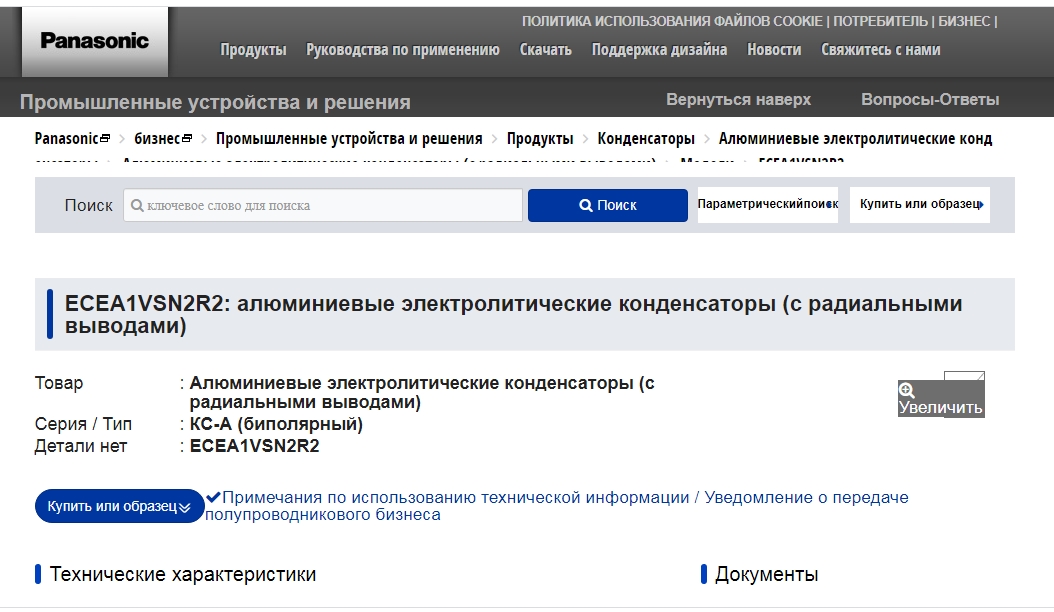Open Поддержка дизайна menu
1054x612 pixels.
tap(659, 49)
